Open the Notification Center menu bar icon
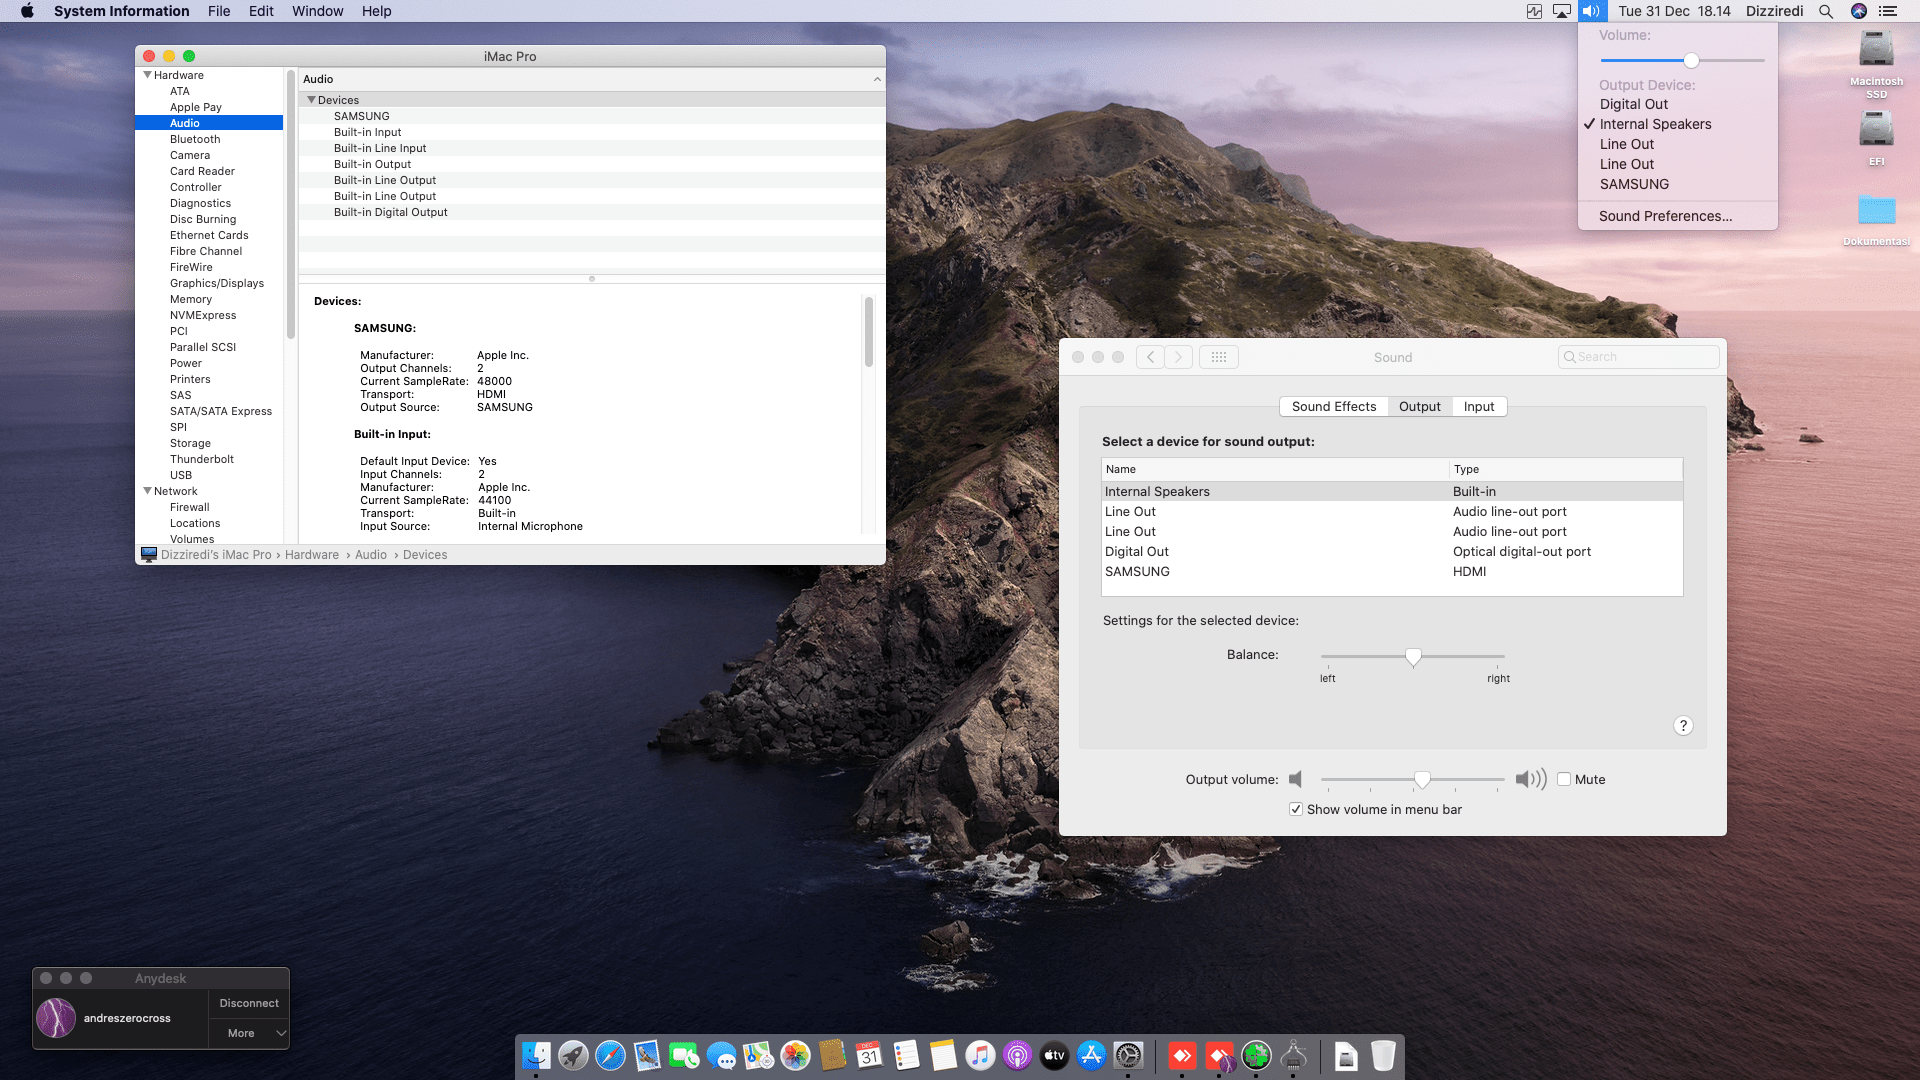Screen dimensions: 1920x1080 [1888, 11]
